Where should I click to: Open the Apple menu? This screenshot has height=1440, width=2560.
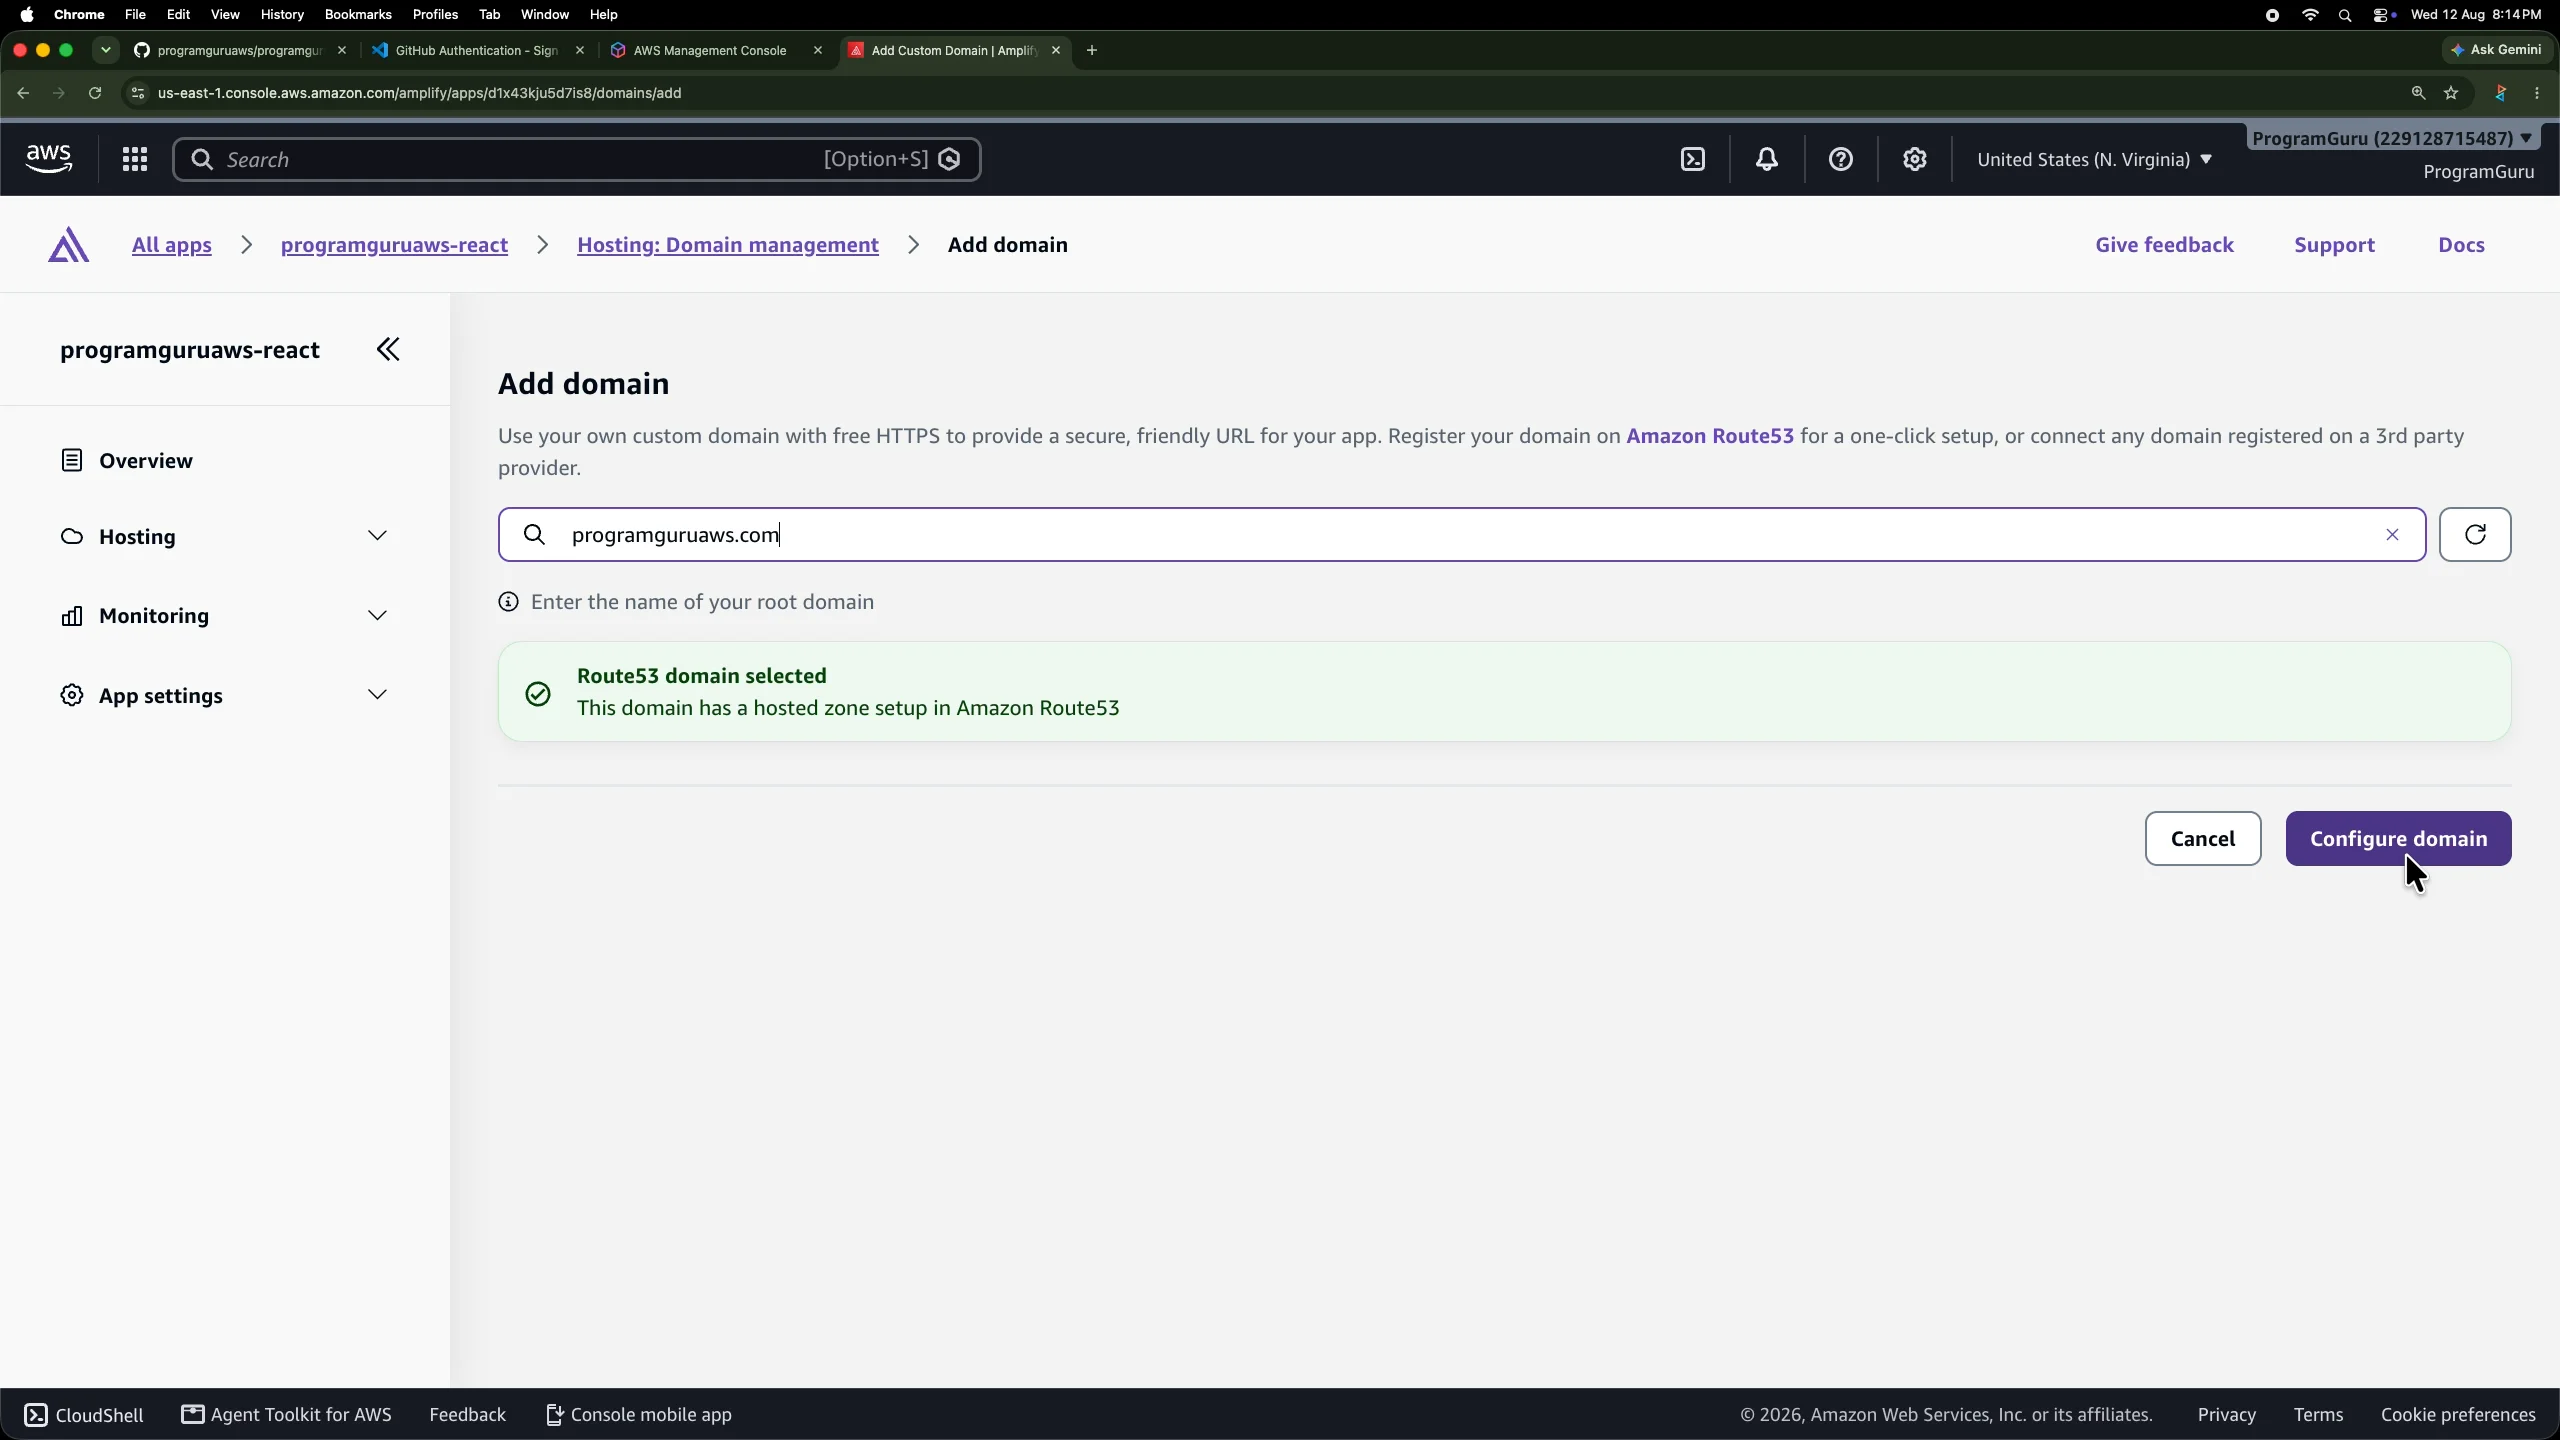(x=27, y=15)
